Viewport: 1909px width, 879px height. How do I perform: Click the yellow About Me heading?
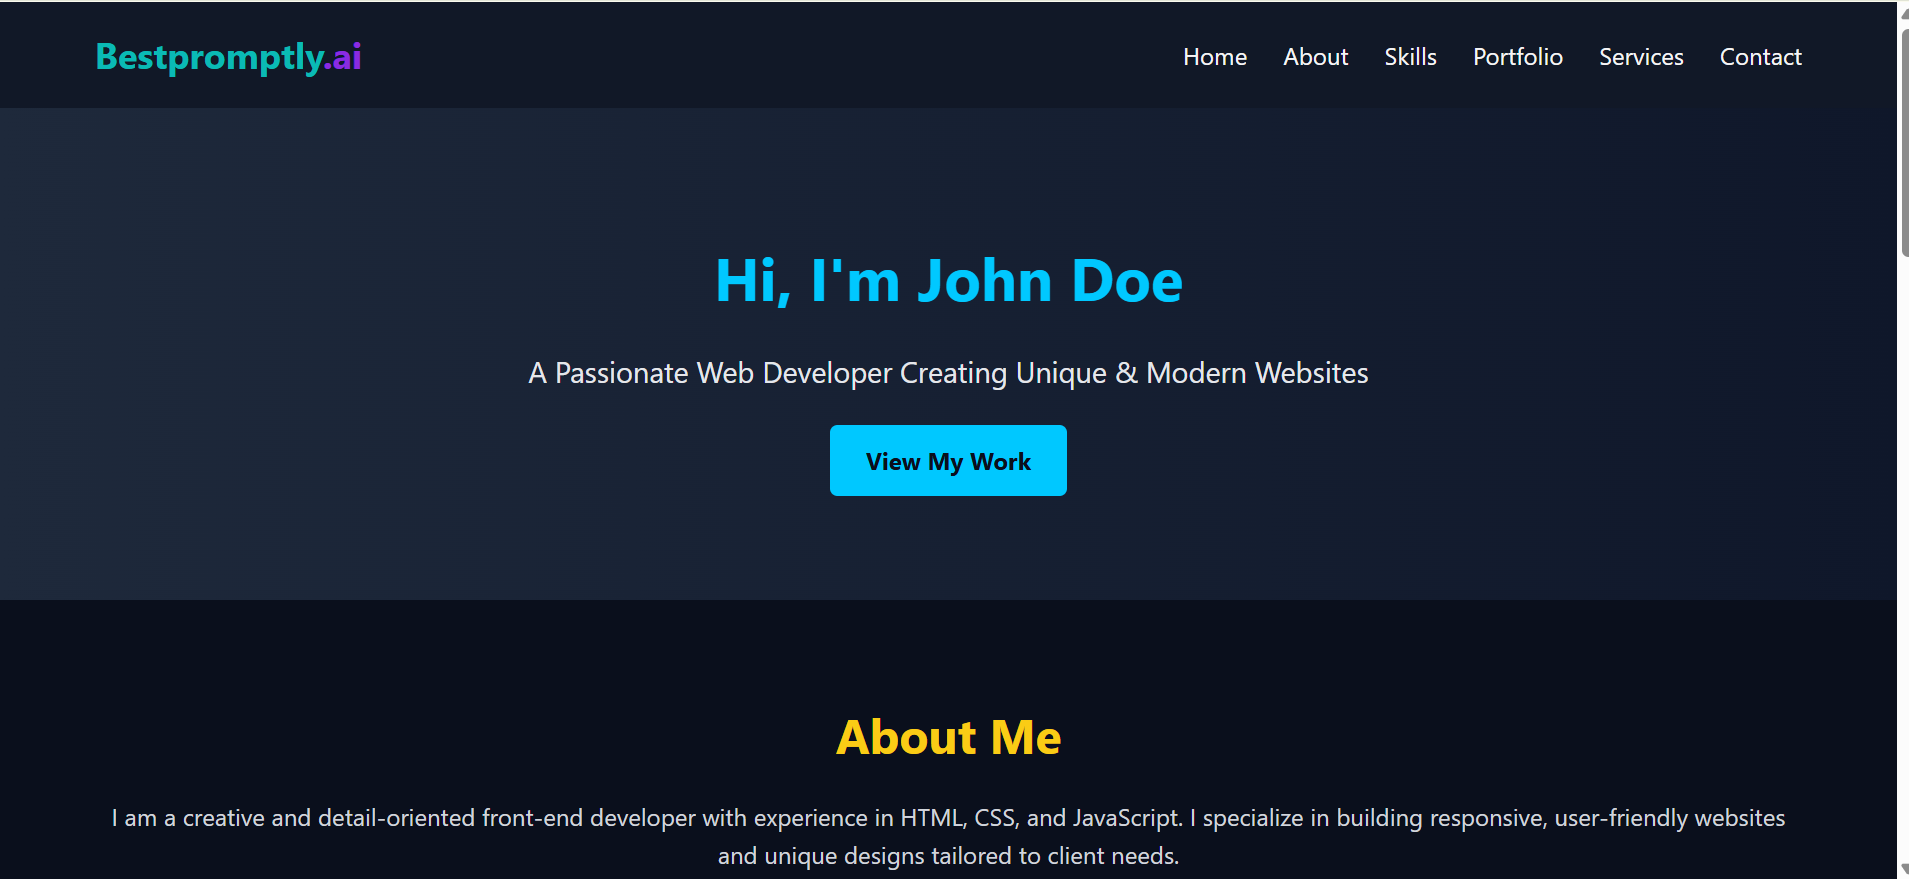tap(948, 738)
